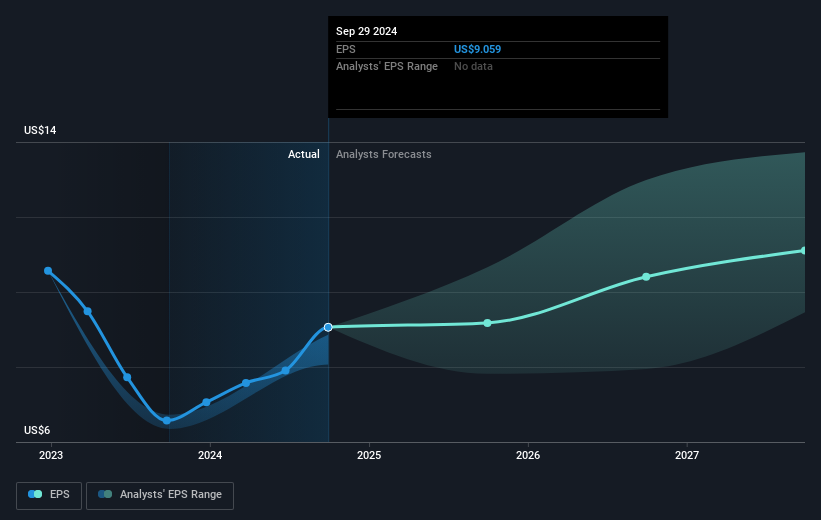This screenshot has height=520, width=821.
Task: Click the US$9.059 EPS value in tooltip
Action: pyautogui.click(x=477, y=49)
